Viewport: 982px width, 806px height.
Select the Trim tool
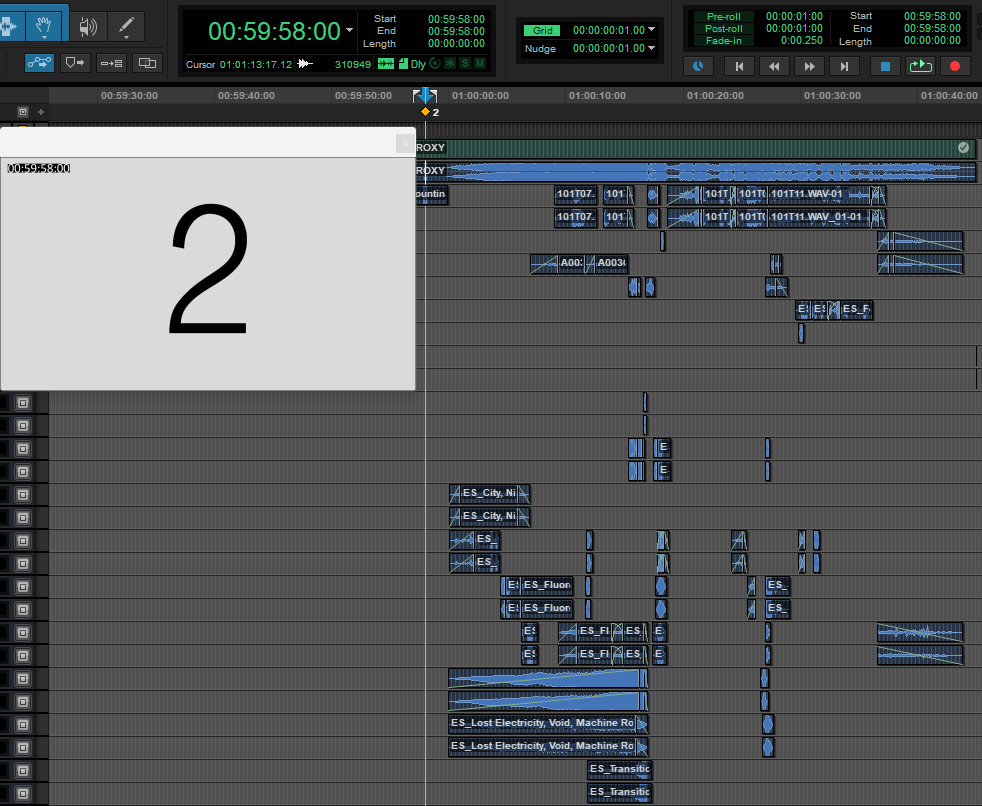click(x=8, y=27)
